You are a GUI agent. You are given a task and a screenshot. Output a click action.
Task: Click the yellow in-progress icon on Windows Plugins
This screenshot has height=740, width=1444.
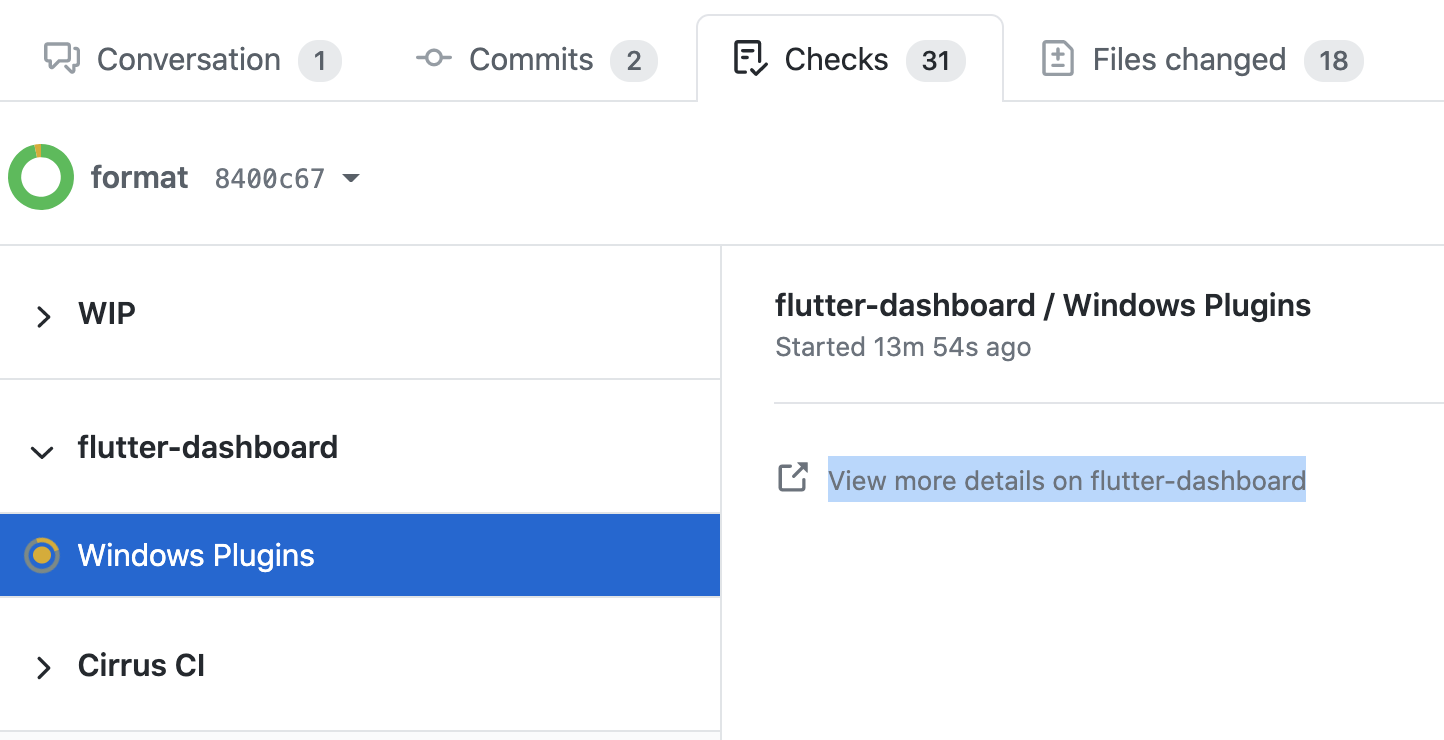tap(42, 555)
